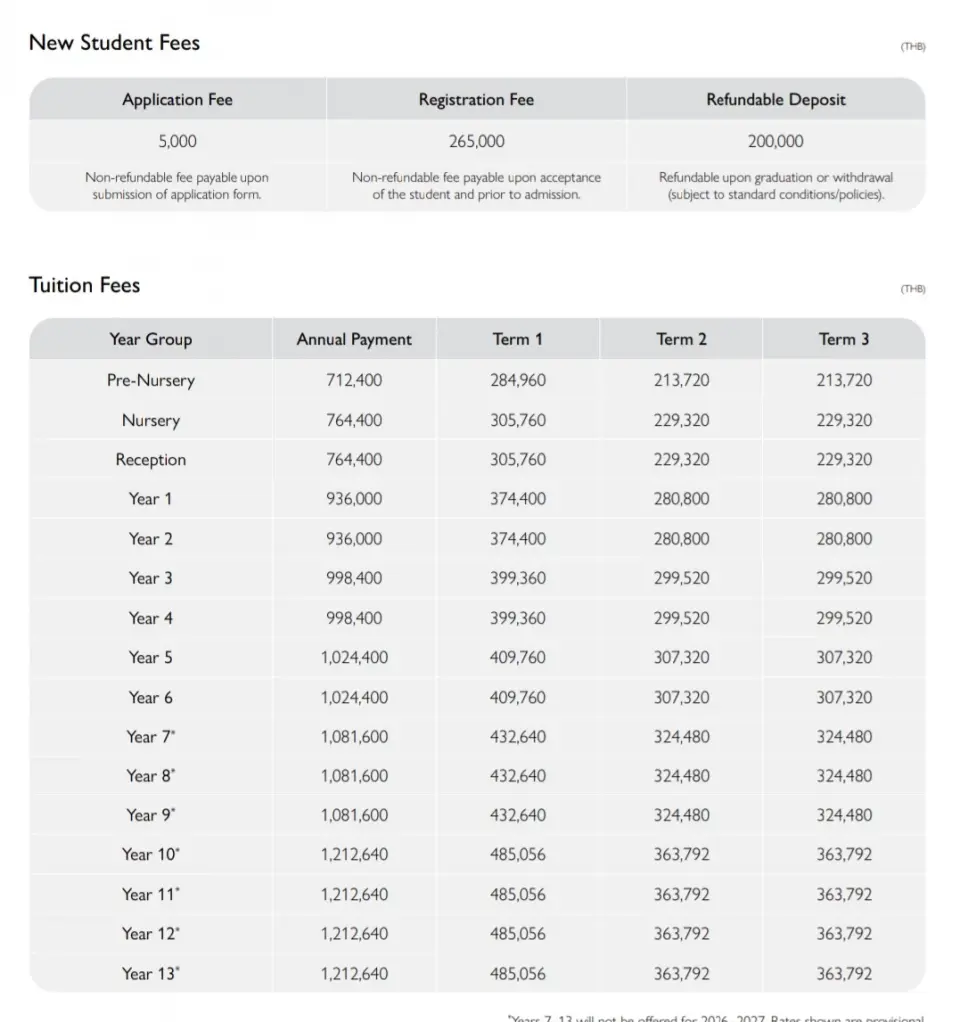Select the 200,000 refundable deposit amount
The height and width of the screenshot is (1022, 960).
click(775, 141)
